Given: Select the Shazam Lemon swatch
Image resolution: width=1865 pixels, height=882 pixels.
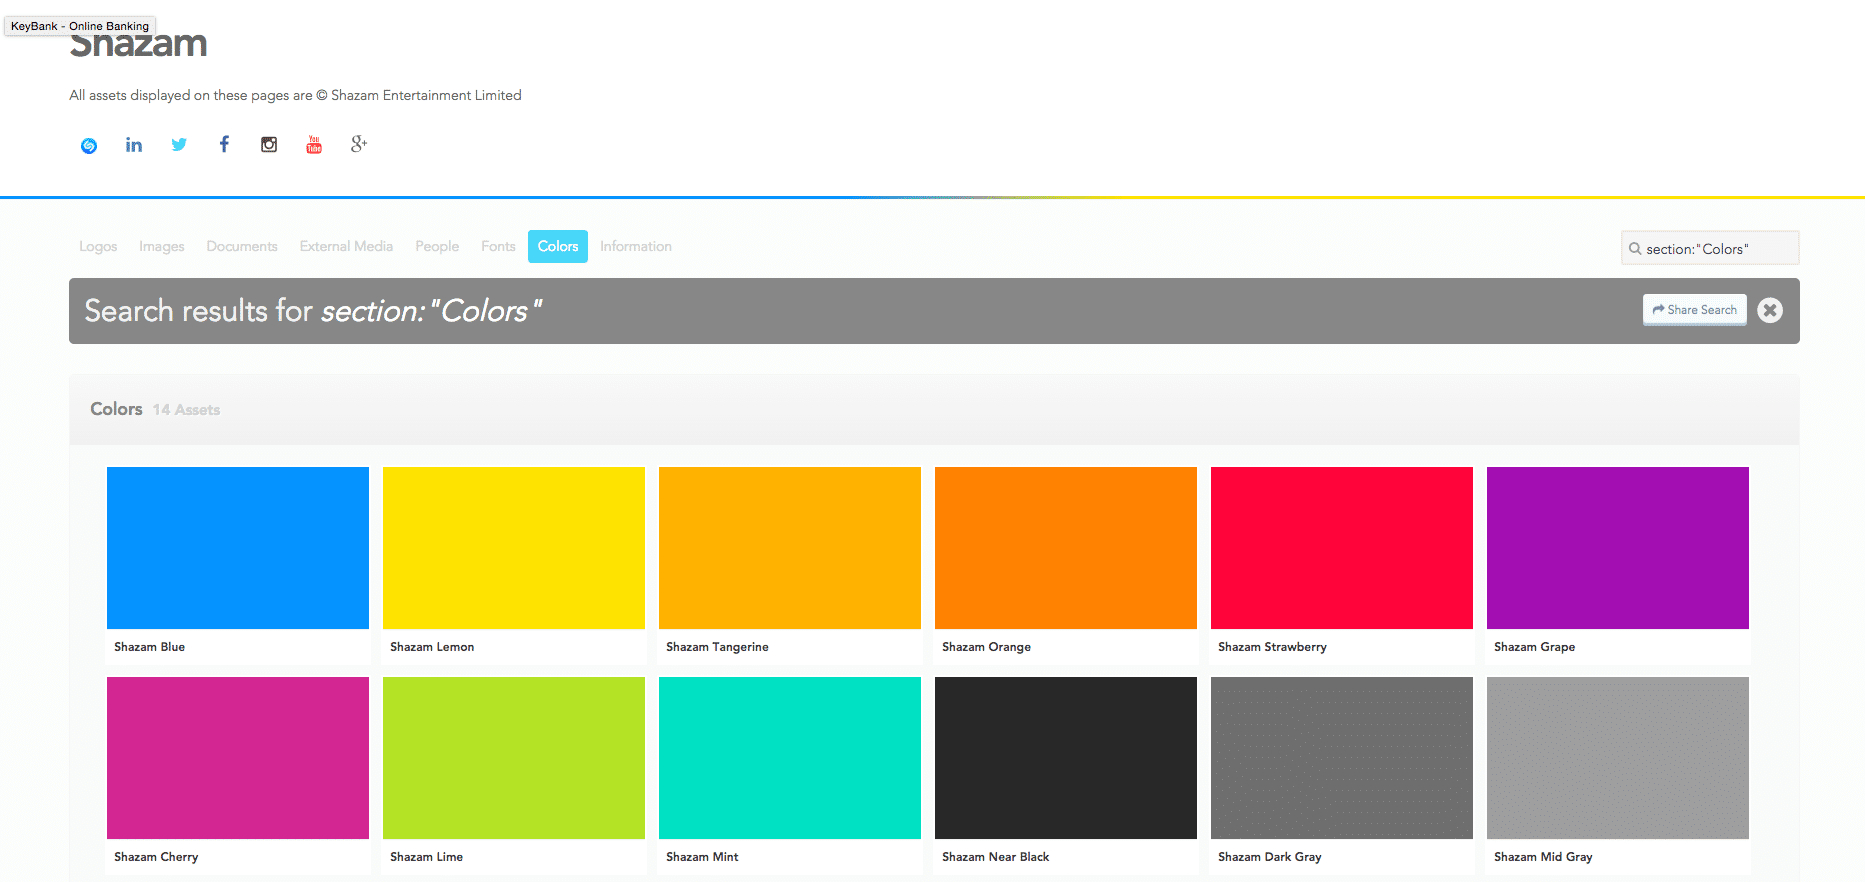Looking at the screenshot, I should pyautogui.click(x=514, y=548).
